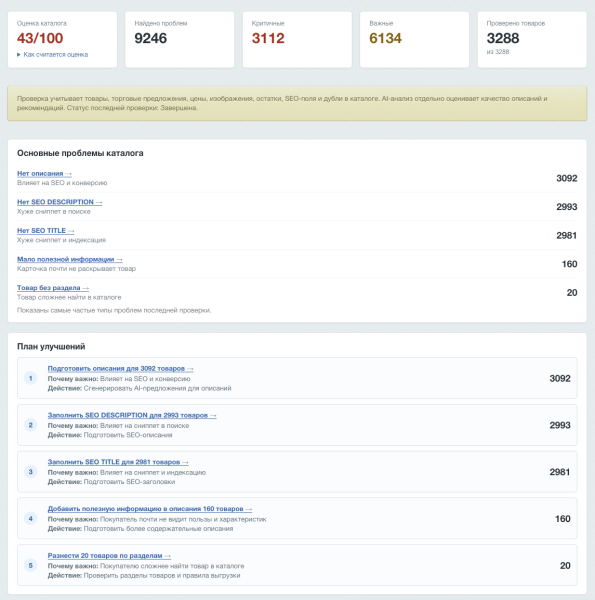Click 'Заполнить SEO DESCRIPTION для 2993 товаров' link
The width and height of the screenshot is (595, 600).
(x=132, y=415)
